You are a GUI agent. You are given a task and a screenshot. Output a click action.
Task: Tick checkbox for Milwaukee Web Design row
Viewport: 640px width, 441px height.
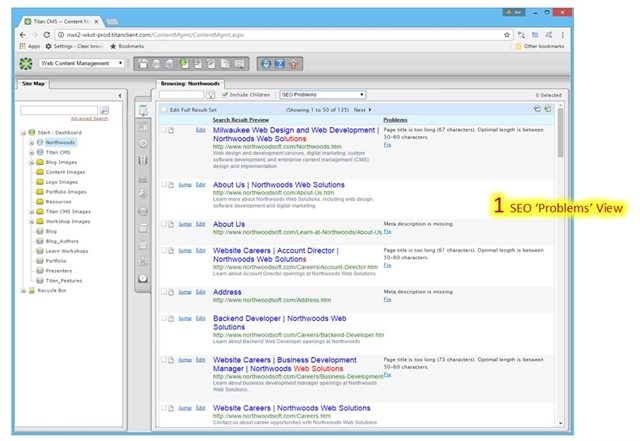164,130
